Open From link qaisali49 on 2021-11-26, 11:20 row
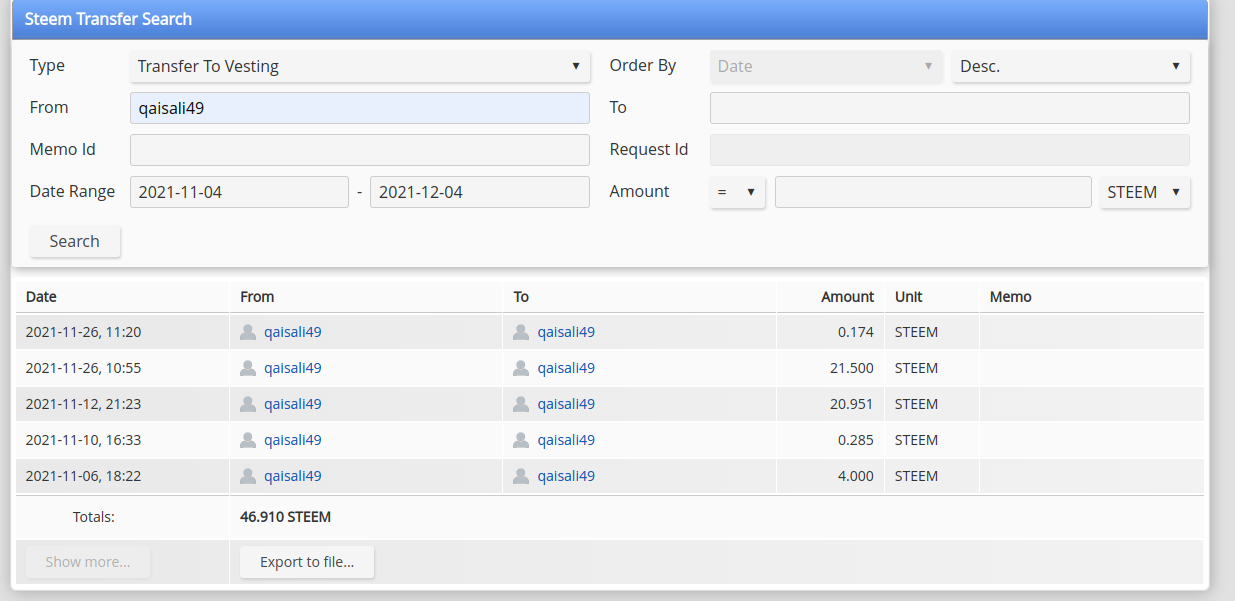Viewport: 1235px width, 601px height. pyautogui.click(x=293, y=332)
